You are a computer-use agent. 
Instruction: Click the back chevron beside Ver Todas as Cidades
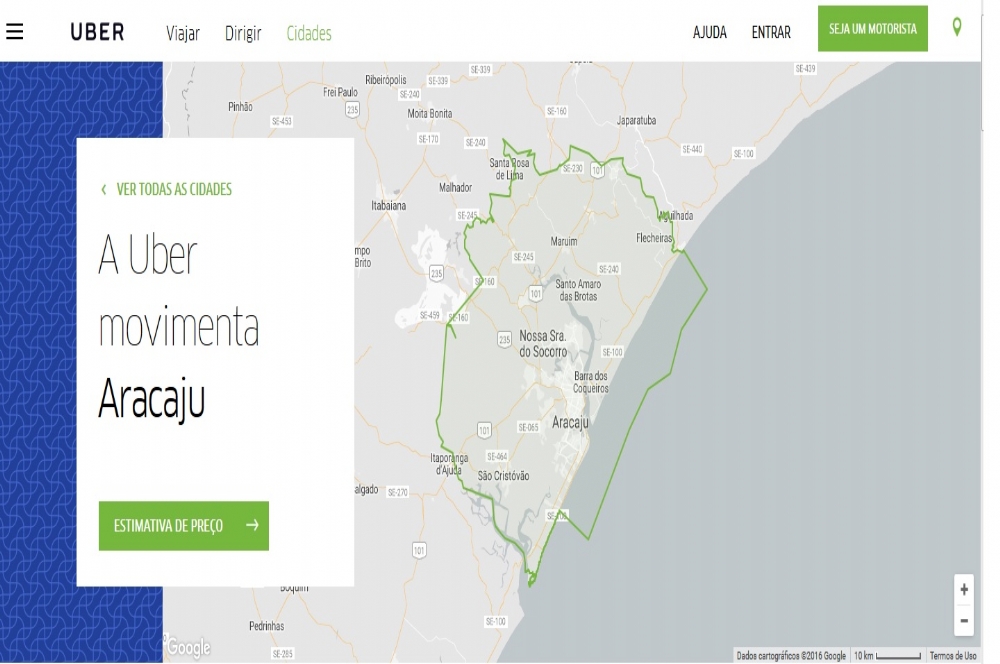(104, 189)
